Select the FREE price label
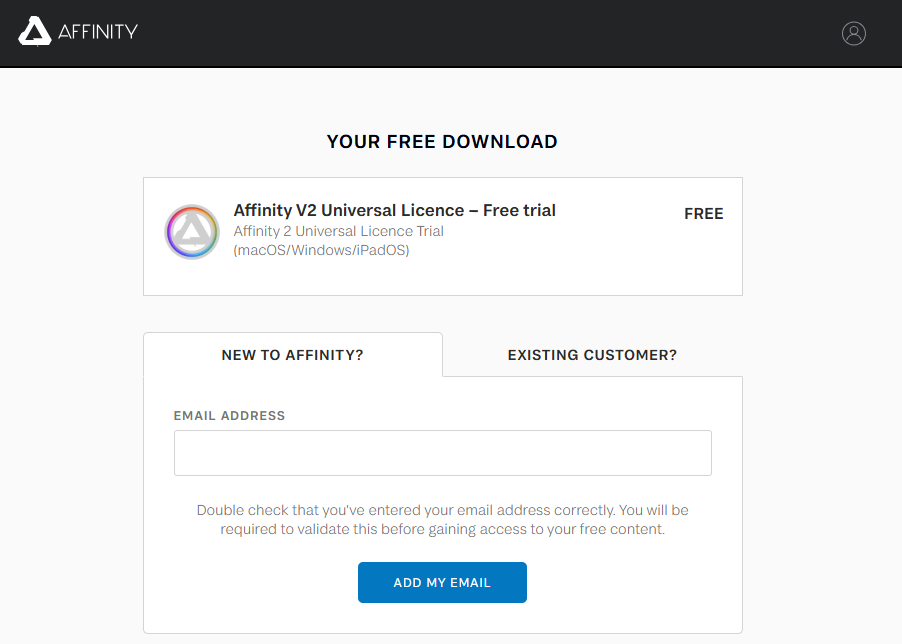Viewport: 902px width, 644px height. tap(703, 213)
